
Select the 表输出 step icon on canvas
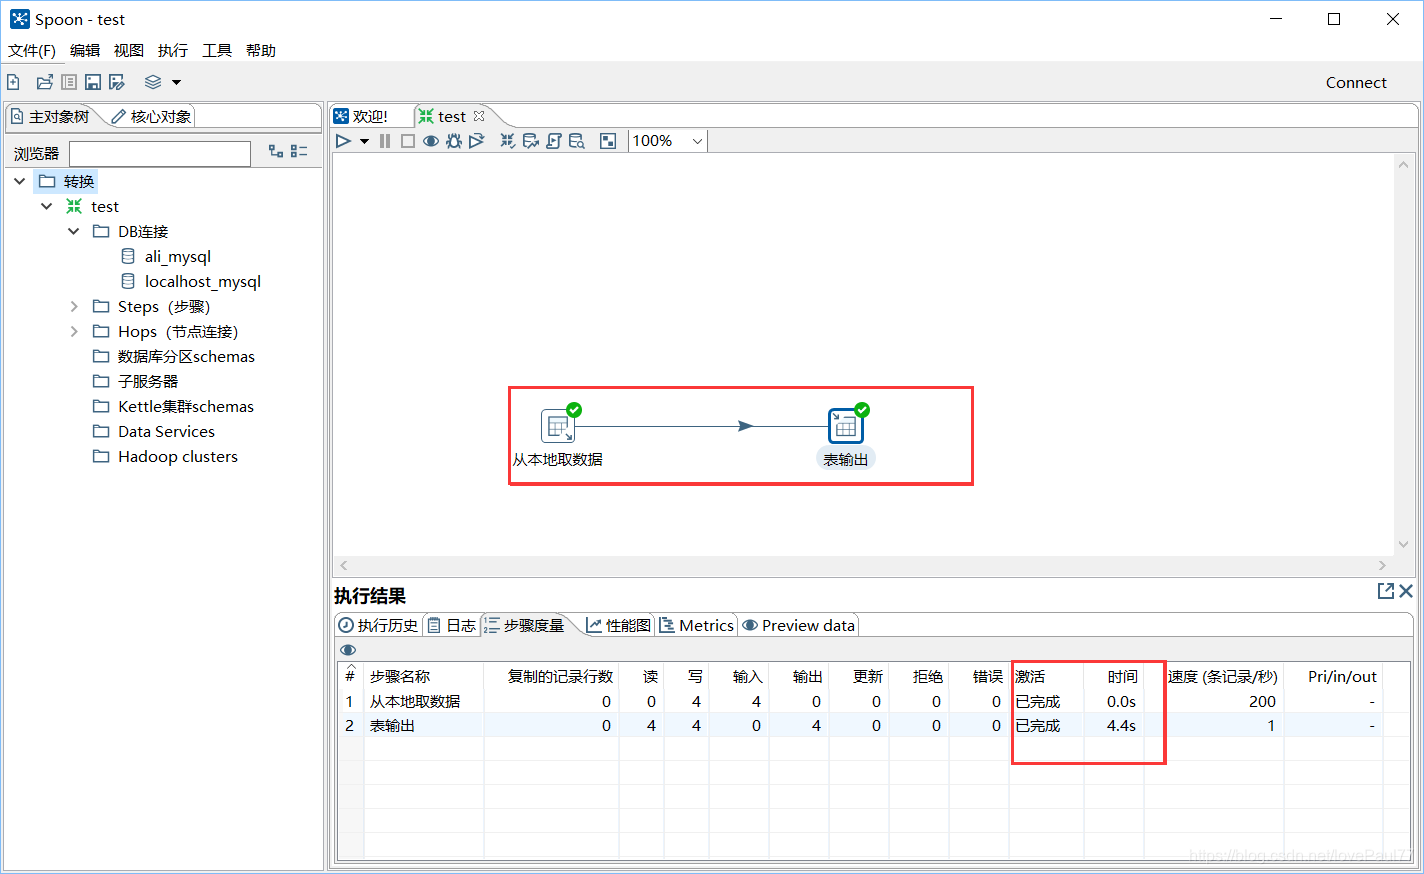pos(845,426)
